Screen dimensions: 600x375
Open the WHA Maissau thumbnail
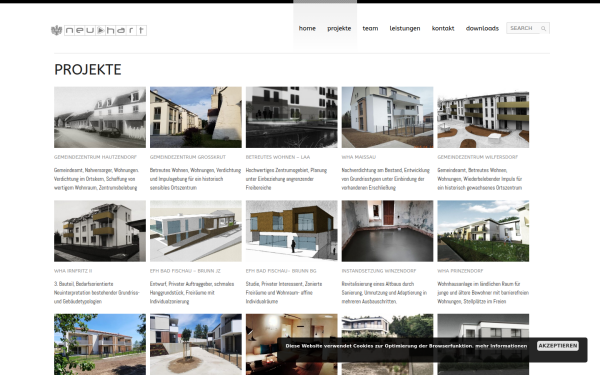tap(387, 117)
